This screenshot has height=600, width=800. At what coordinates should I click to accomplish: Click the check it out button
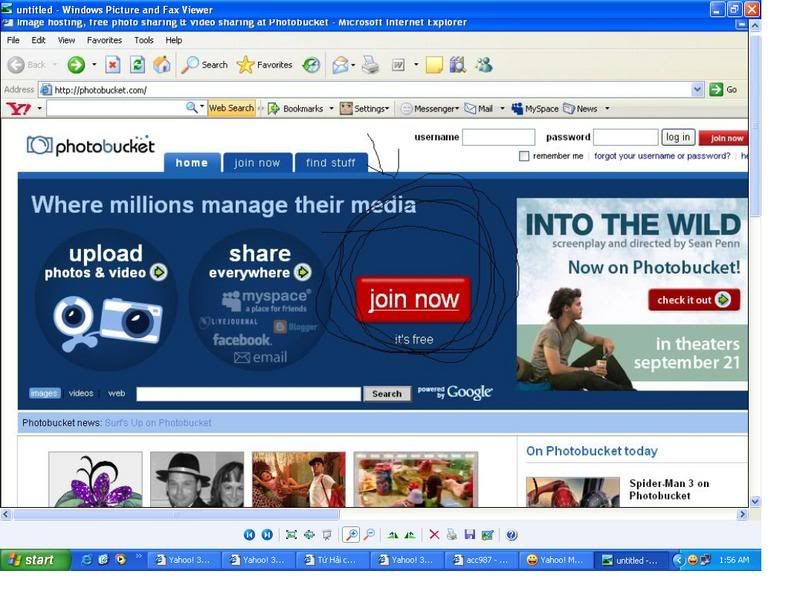[694, 300]
